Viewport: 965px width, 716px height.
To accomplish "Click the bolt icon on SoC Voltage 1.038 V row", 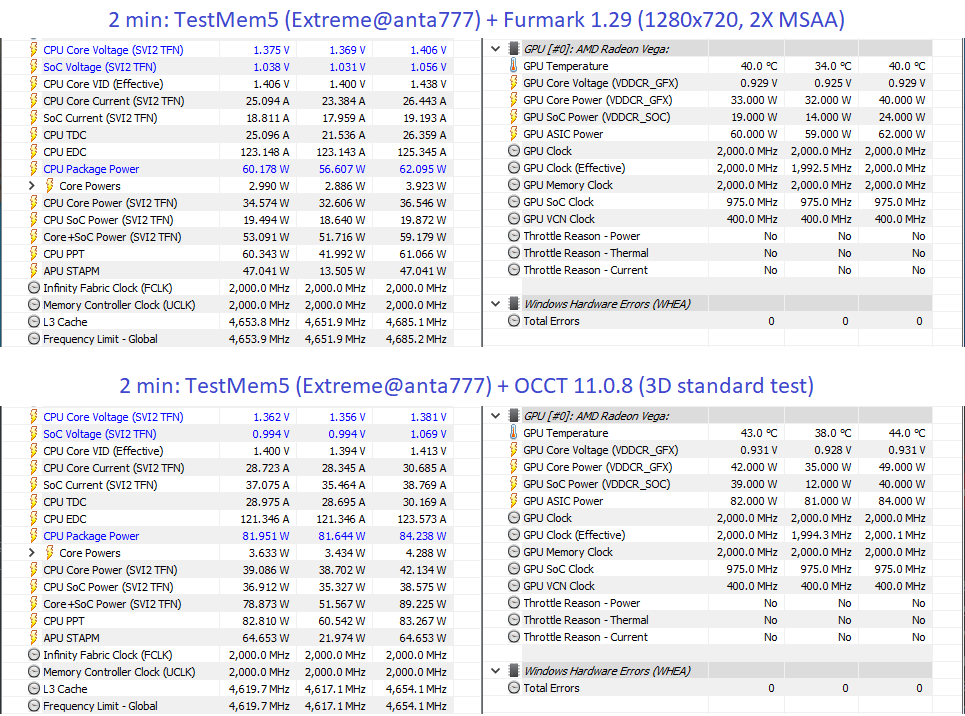I will 34,66.
